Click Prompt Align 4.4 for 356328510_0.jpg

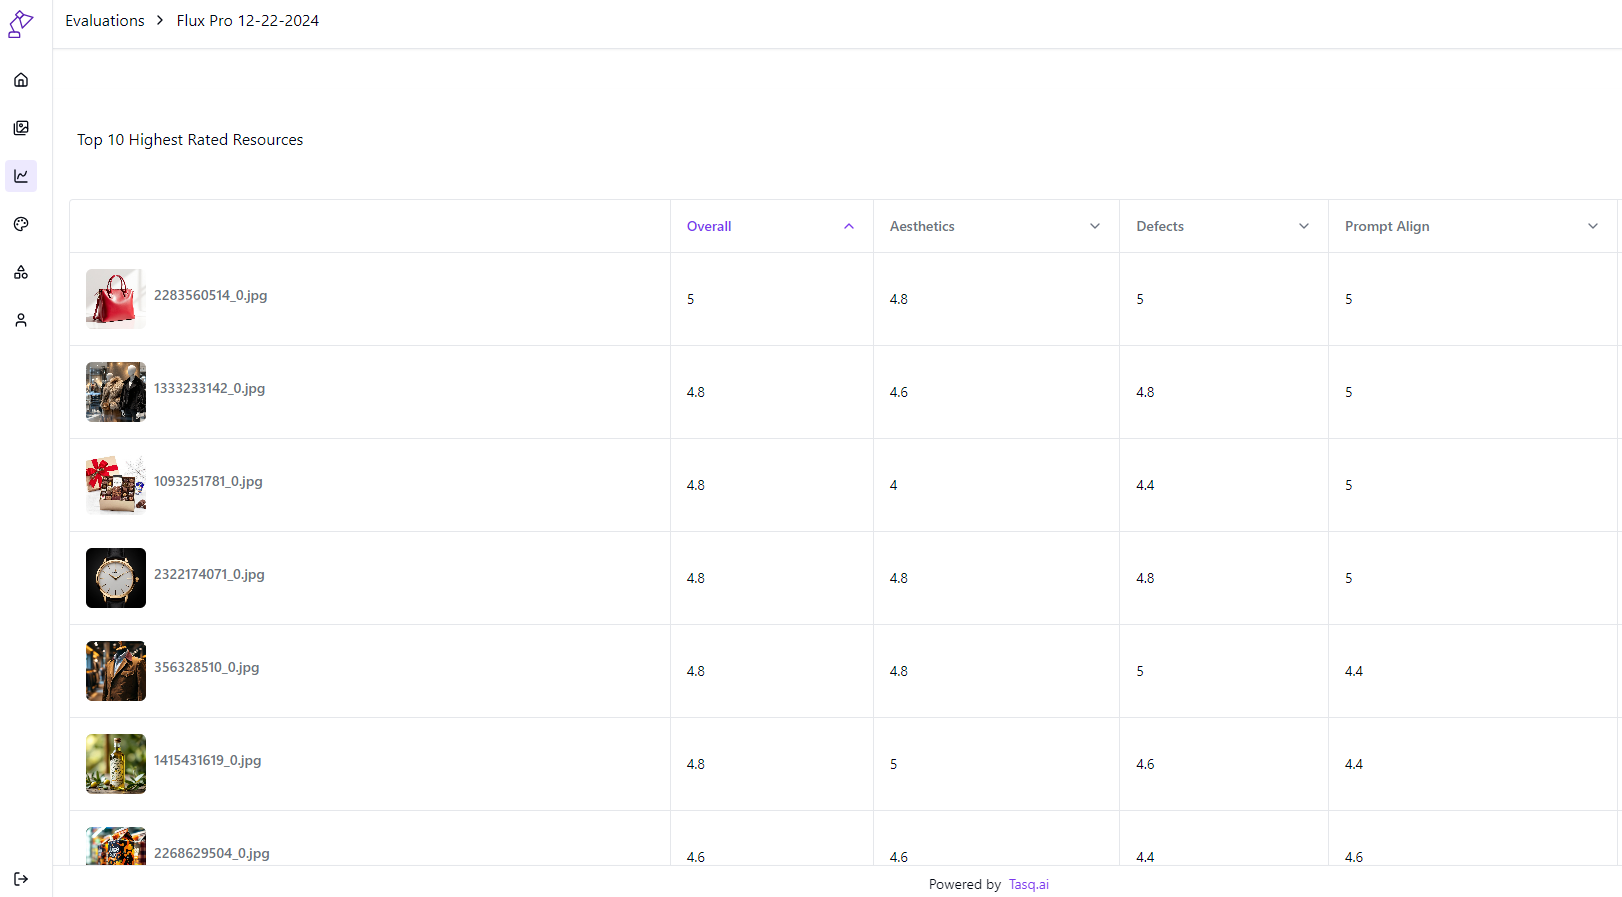coord(1354,671)
